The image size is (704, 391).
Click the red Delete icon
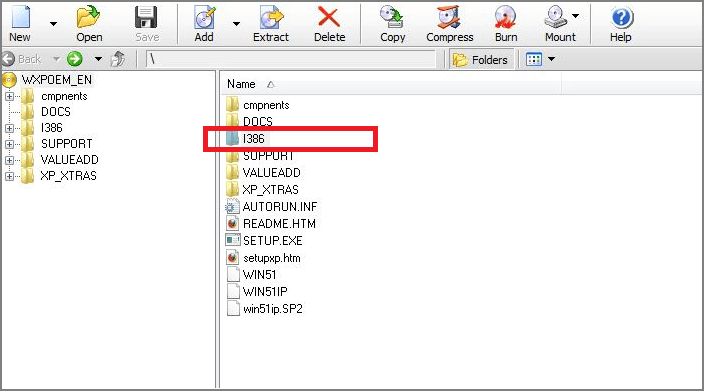[x=329, y=17]
